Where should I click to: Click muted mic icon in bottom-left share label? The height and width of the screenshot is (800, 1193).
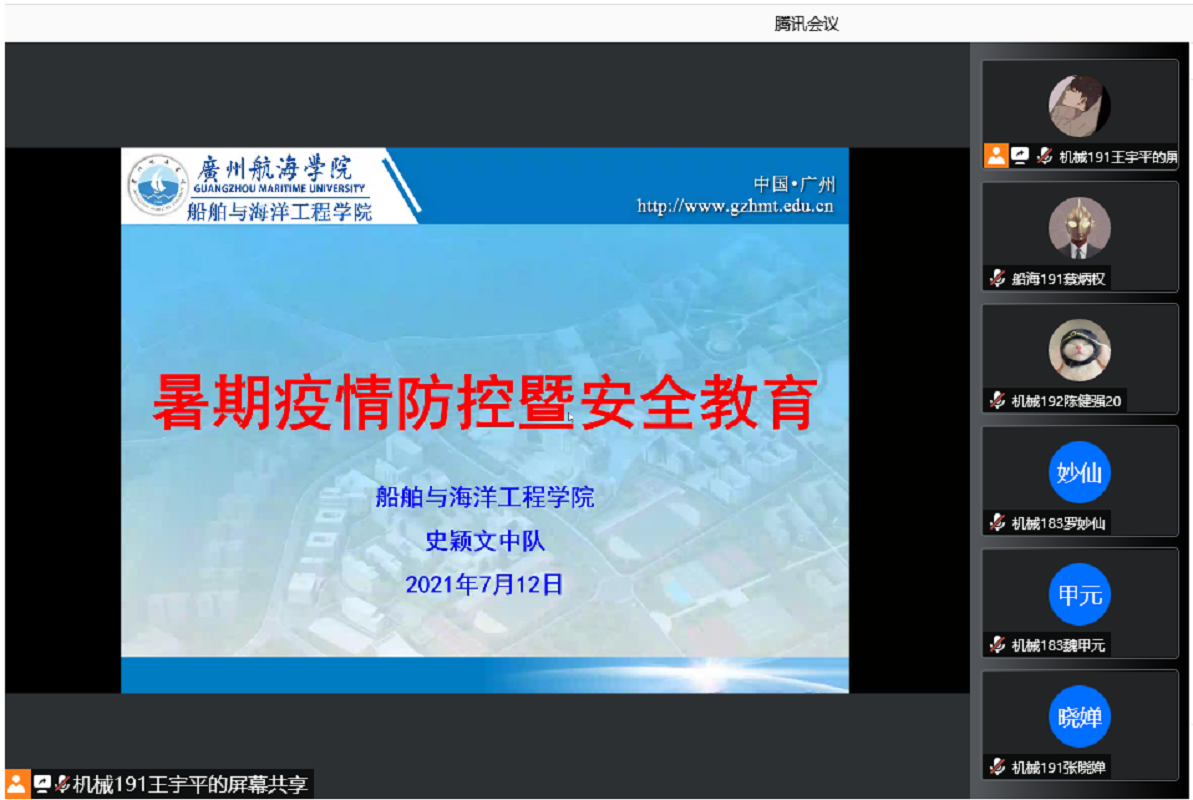click(62, 784)
